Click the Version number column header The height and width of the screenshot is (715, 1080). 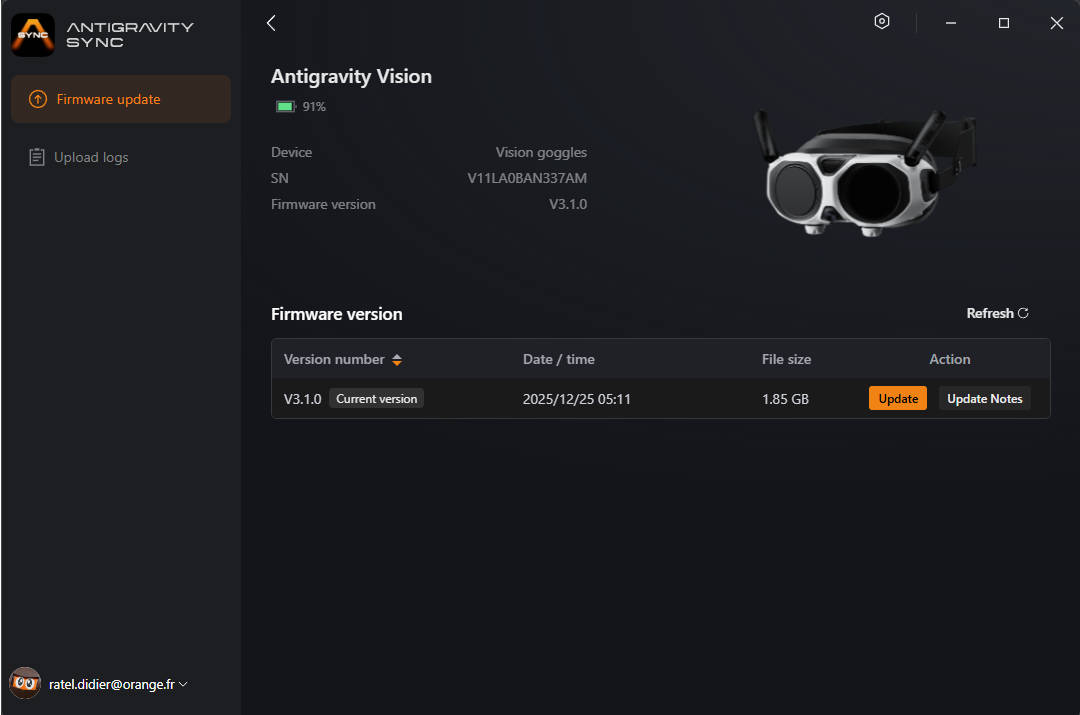[x=334, y=360]
